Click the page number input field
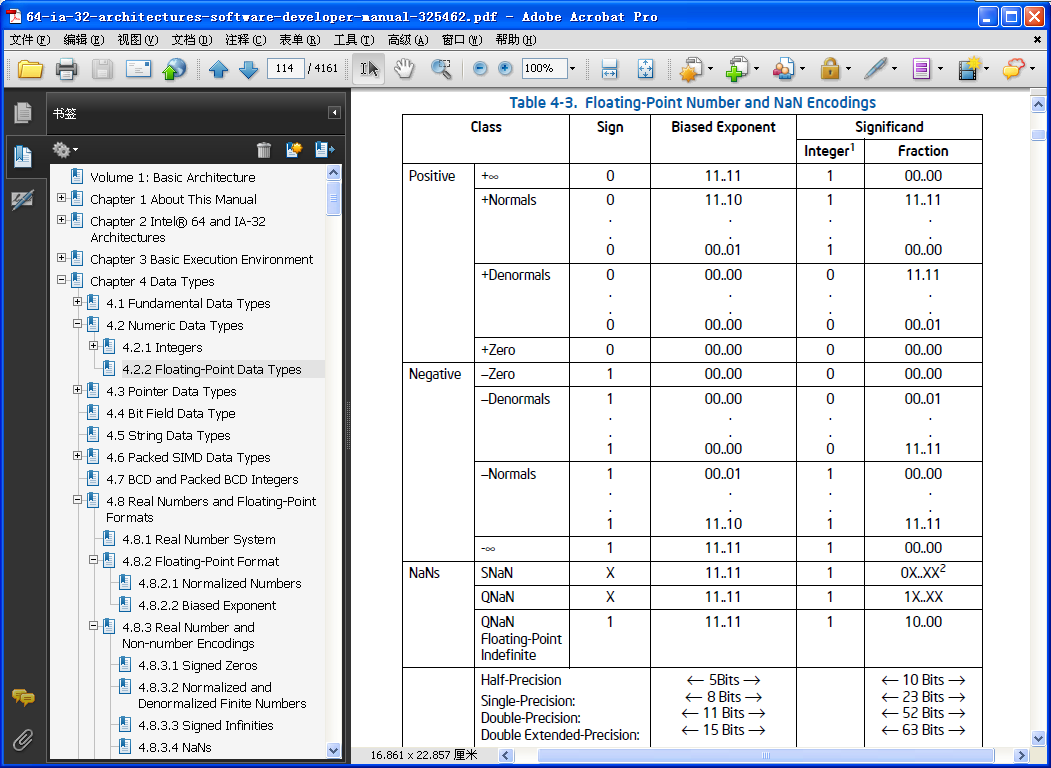The height and width of the screenshot is (768, 1051). coord(286,68)
